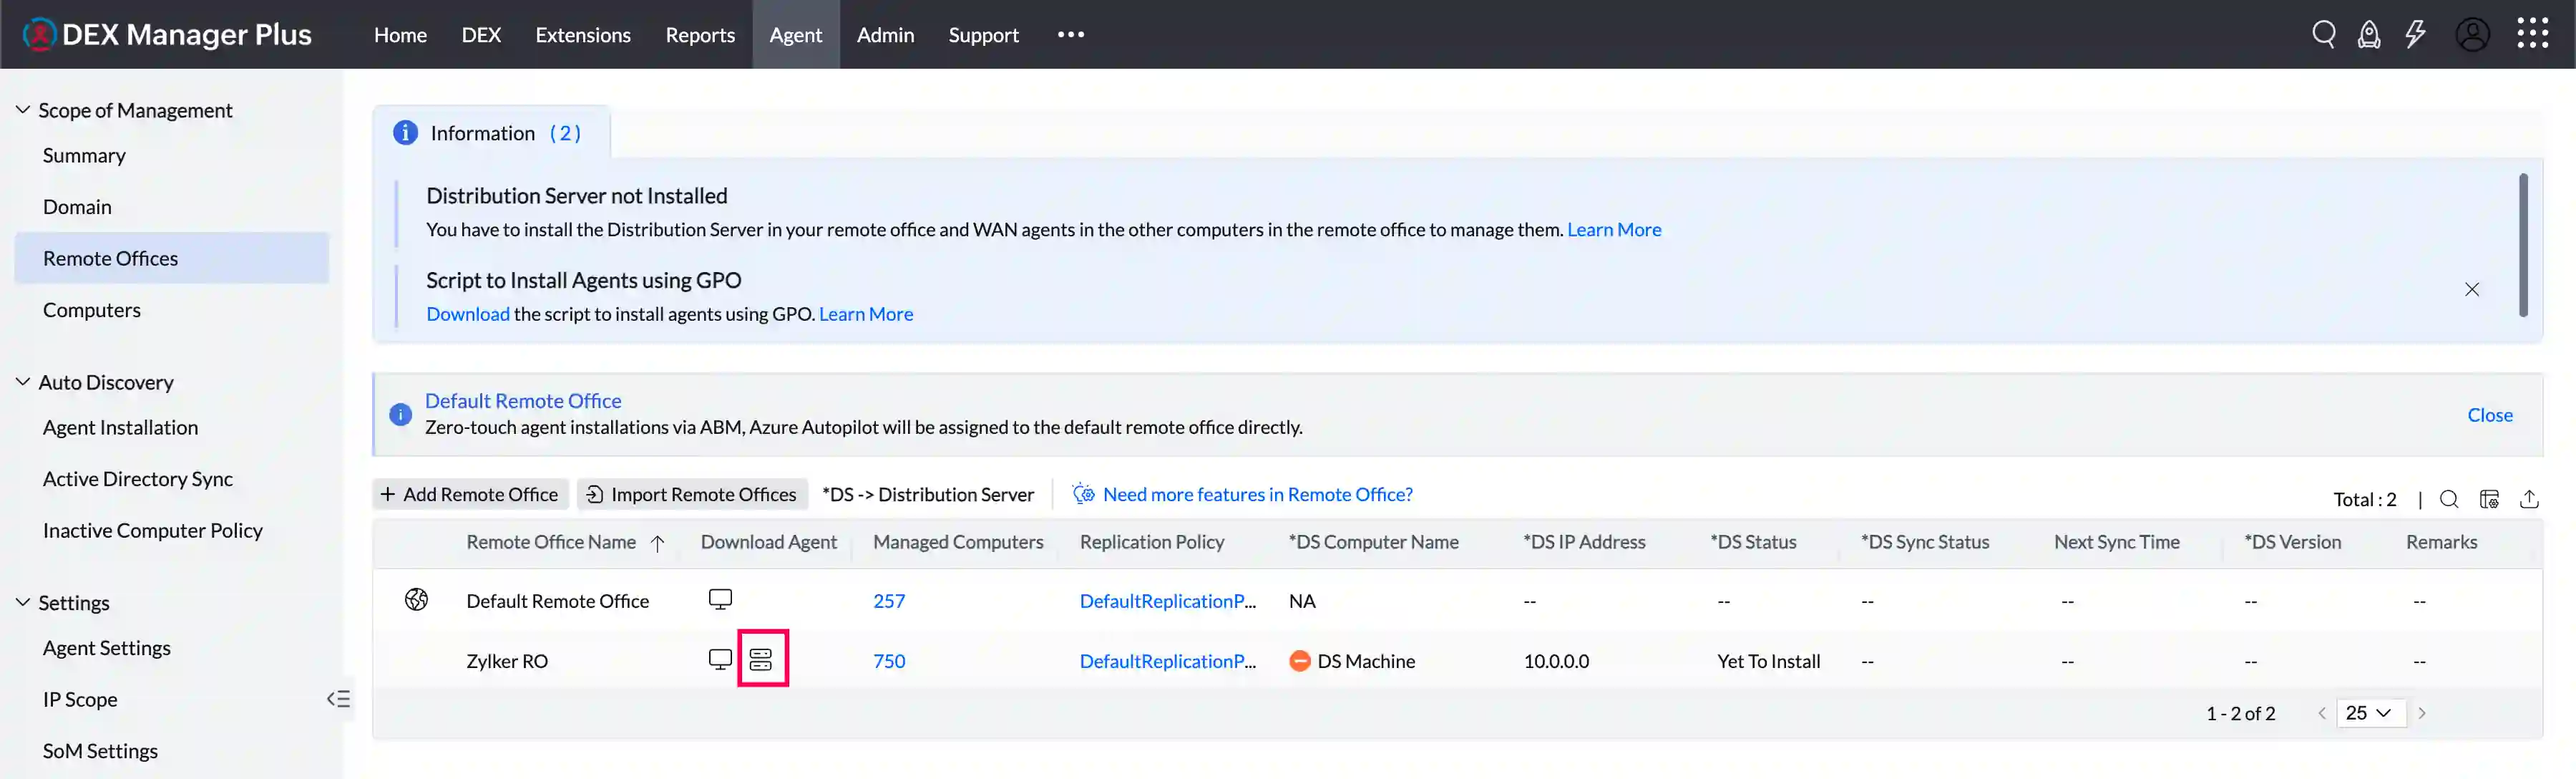Click the export table icon
The width and height of the screenshot is (2576, 779).
click(2529, 499)
